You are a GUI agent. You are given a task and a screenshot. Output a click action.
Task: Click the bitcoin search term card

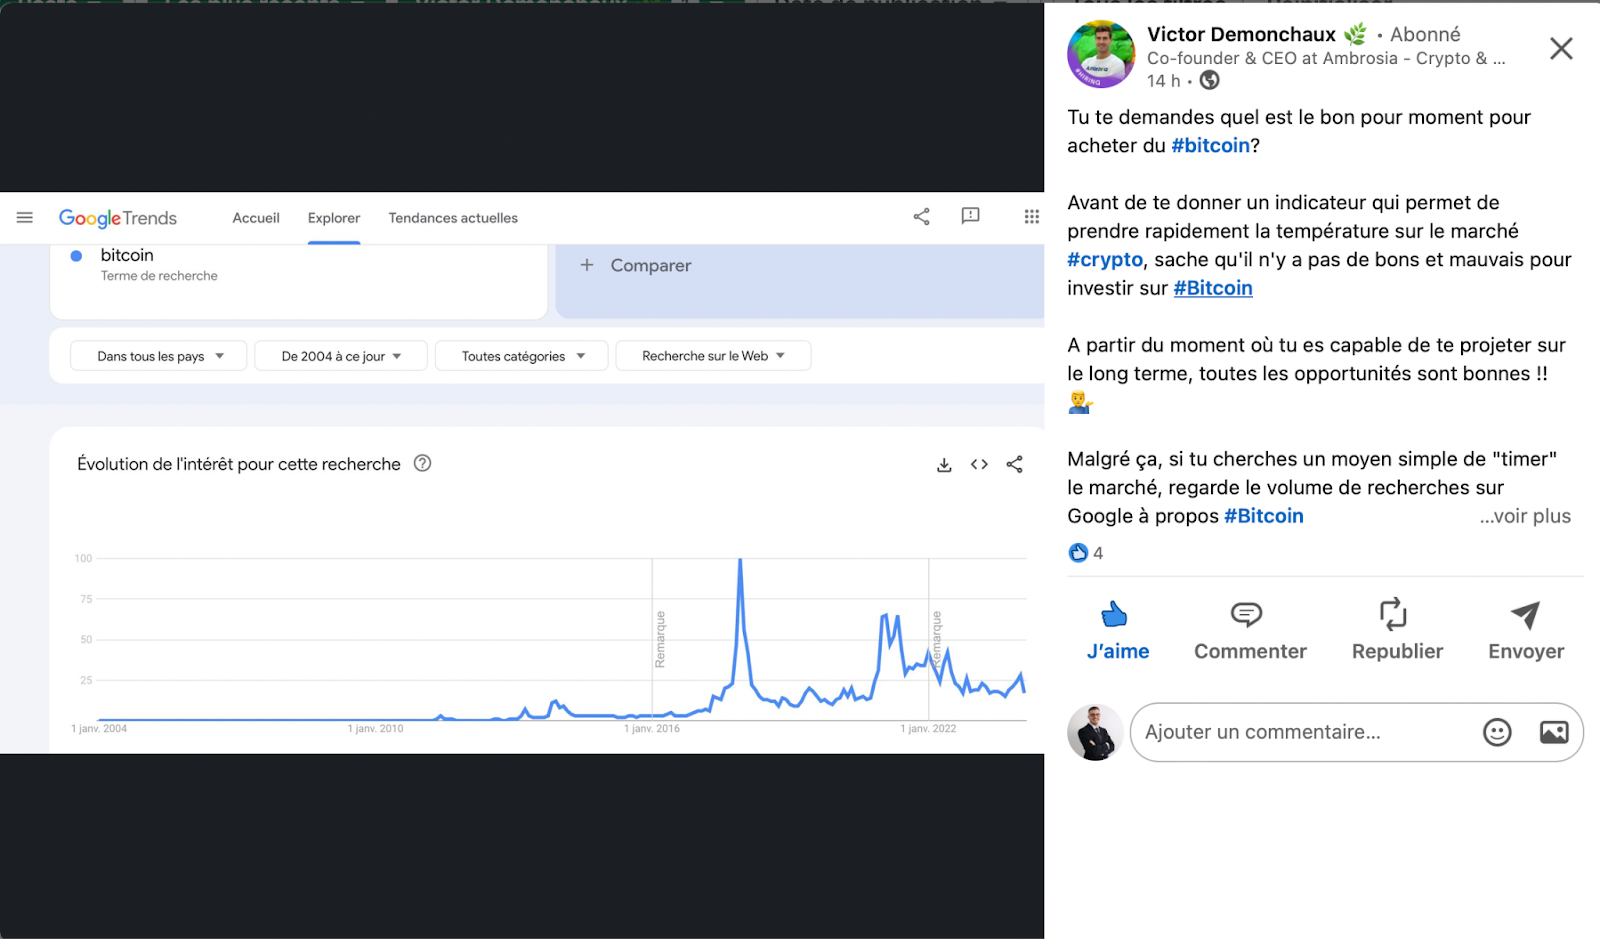(298, 281)
